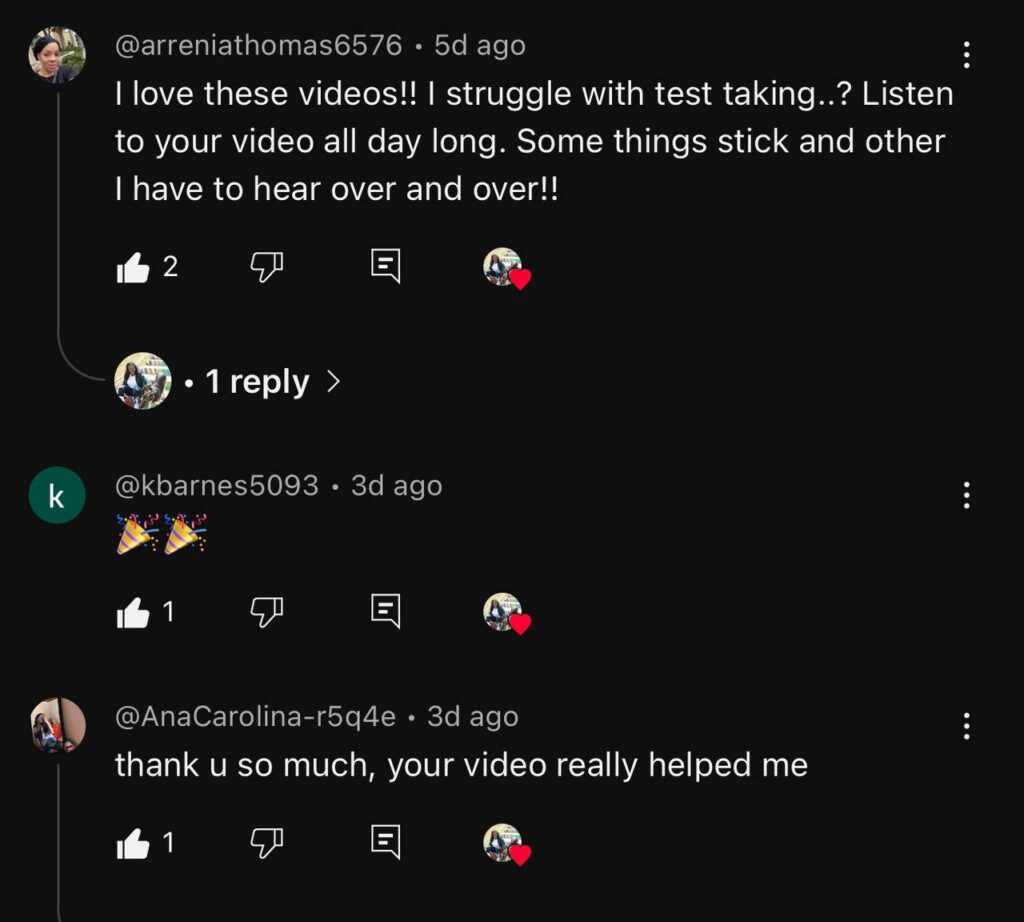Open the @arreniathomas6576 username link

click(x=259, y=46)
